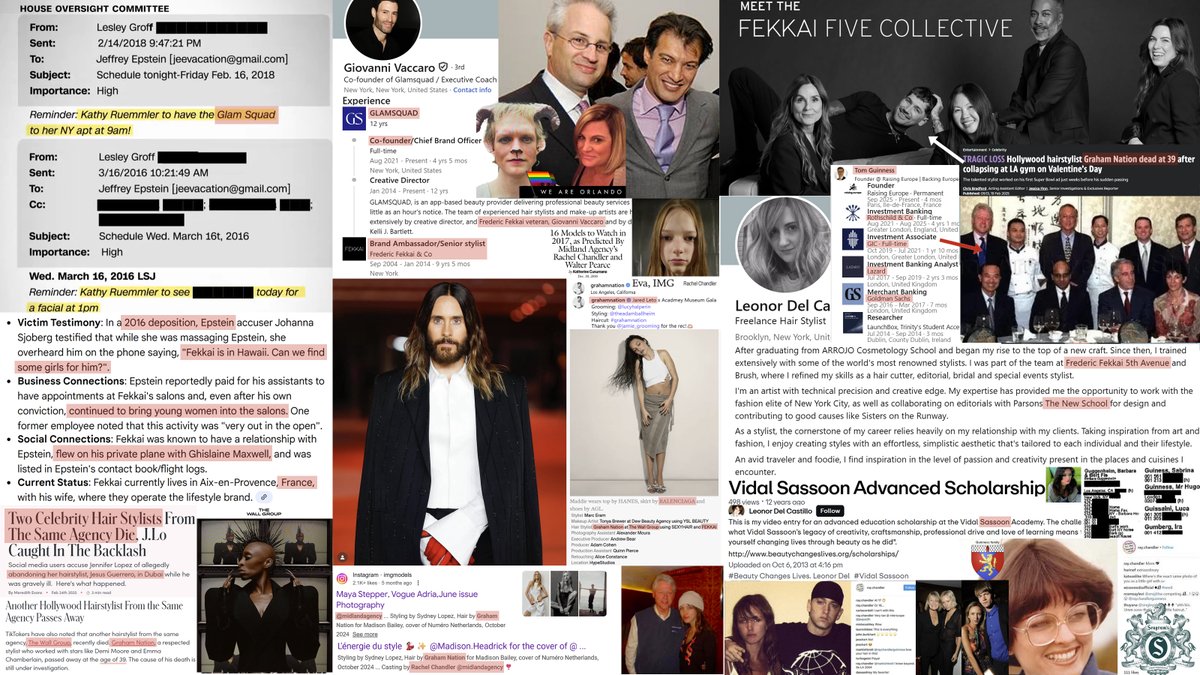Expand 'See more' on the Maya Stepper caption
This screenshot has width=1200, height=675.
point(365,633)
